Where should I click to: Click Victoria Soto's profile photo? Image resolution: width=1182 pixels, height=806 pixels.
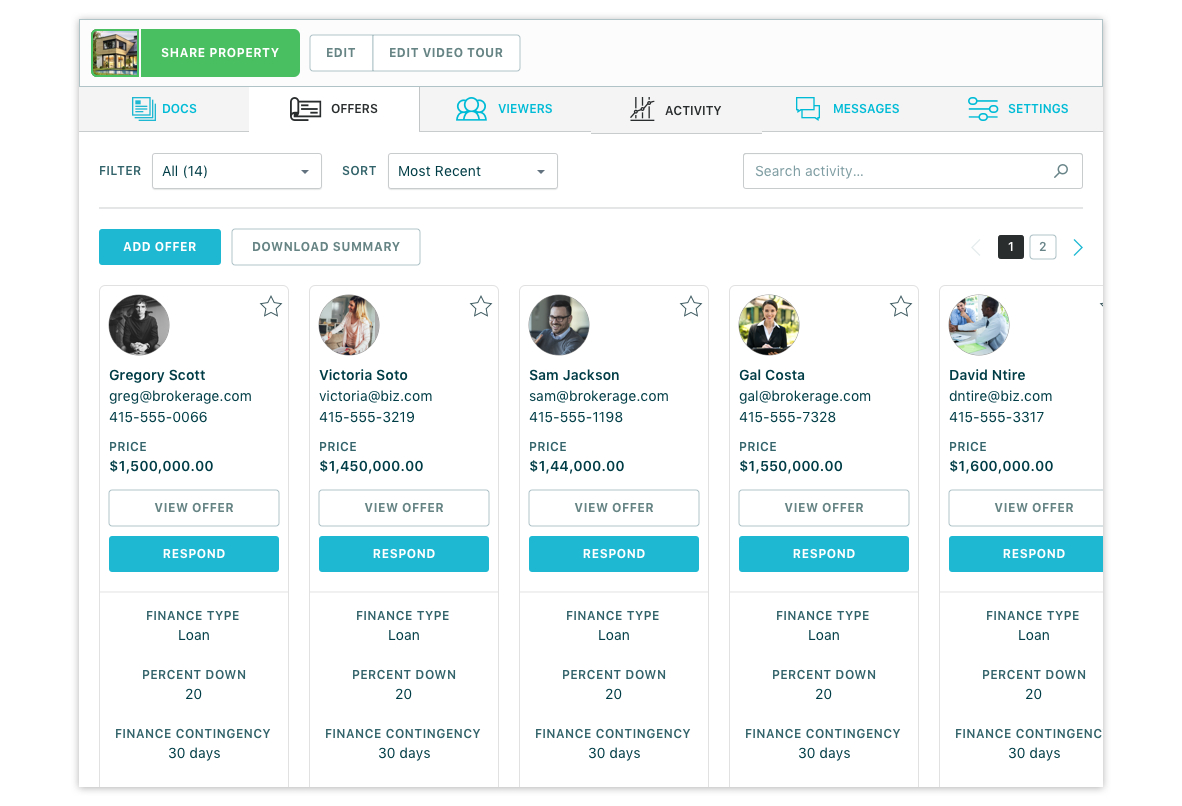349,325
